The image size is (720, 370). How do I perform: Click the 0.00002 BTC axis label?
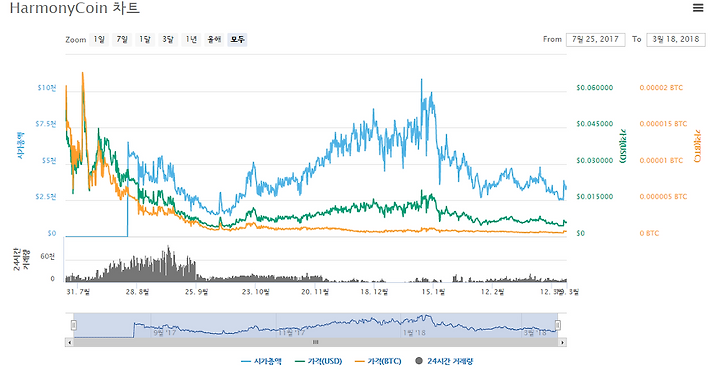pos(661,88)
